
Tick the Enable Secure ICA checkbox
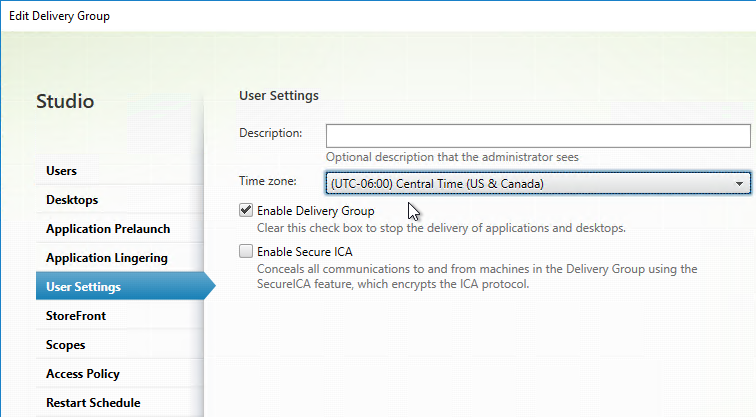[246, 252]
